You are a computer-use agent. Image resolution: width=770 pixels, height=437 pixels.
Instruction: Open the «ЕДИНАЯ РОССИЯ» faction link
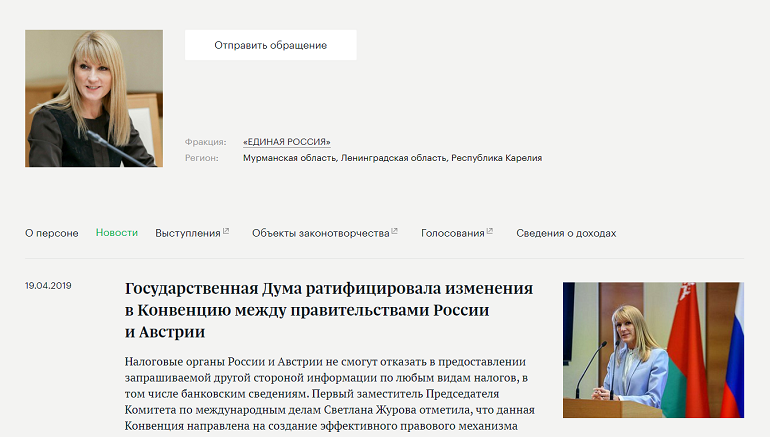coord(286,142)
